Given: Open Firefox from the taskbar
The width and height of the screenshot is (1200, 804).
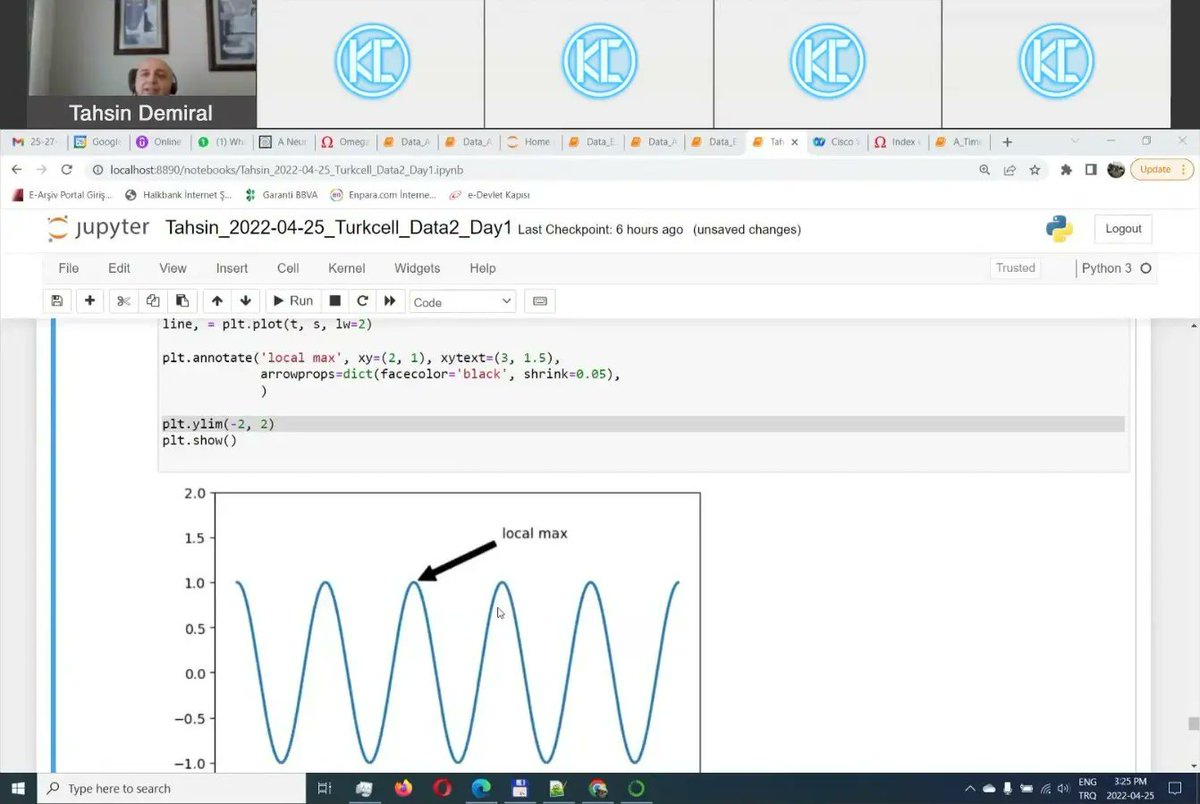Looking at the screenshot, I should 403,788.
